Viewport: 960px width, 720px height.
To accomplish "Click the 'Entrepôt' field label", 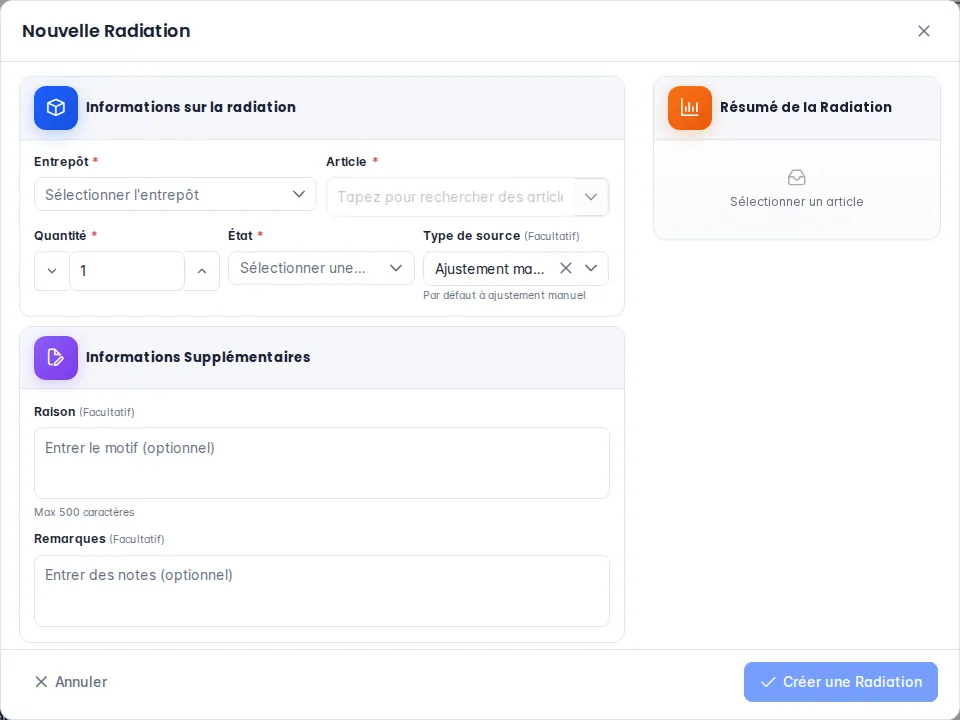I will point(61,162).
